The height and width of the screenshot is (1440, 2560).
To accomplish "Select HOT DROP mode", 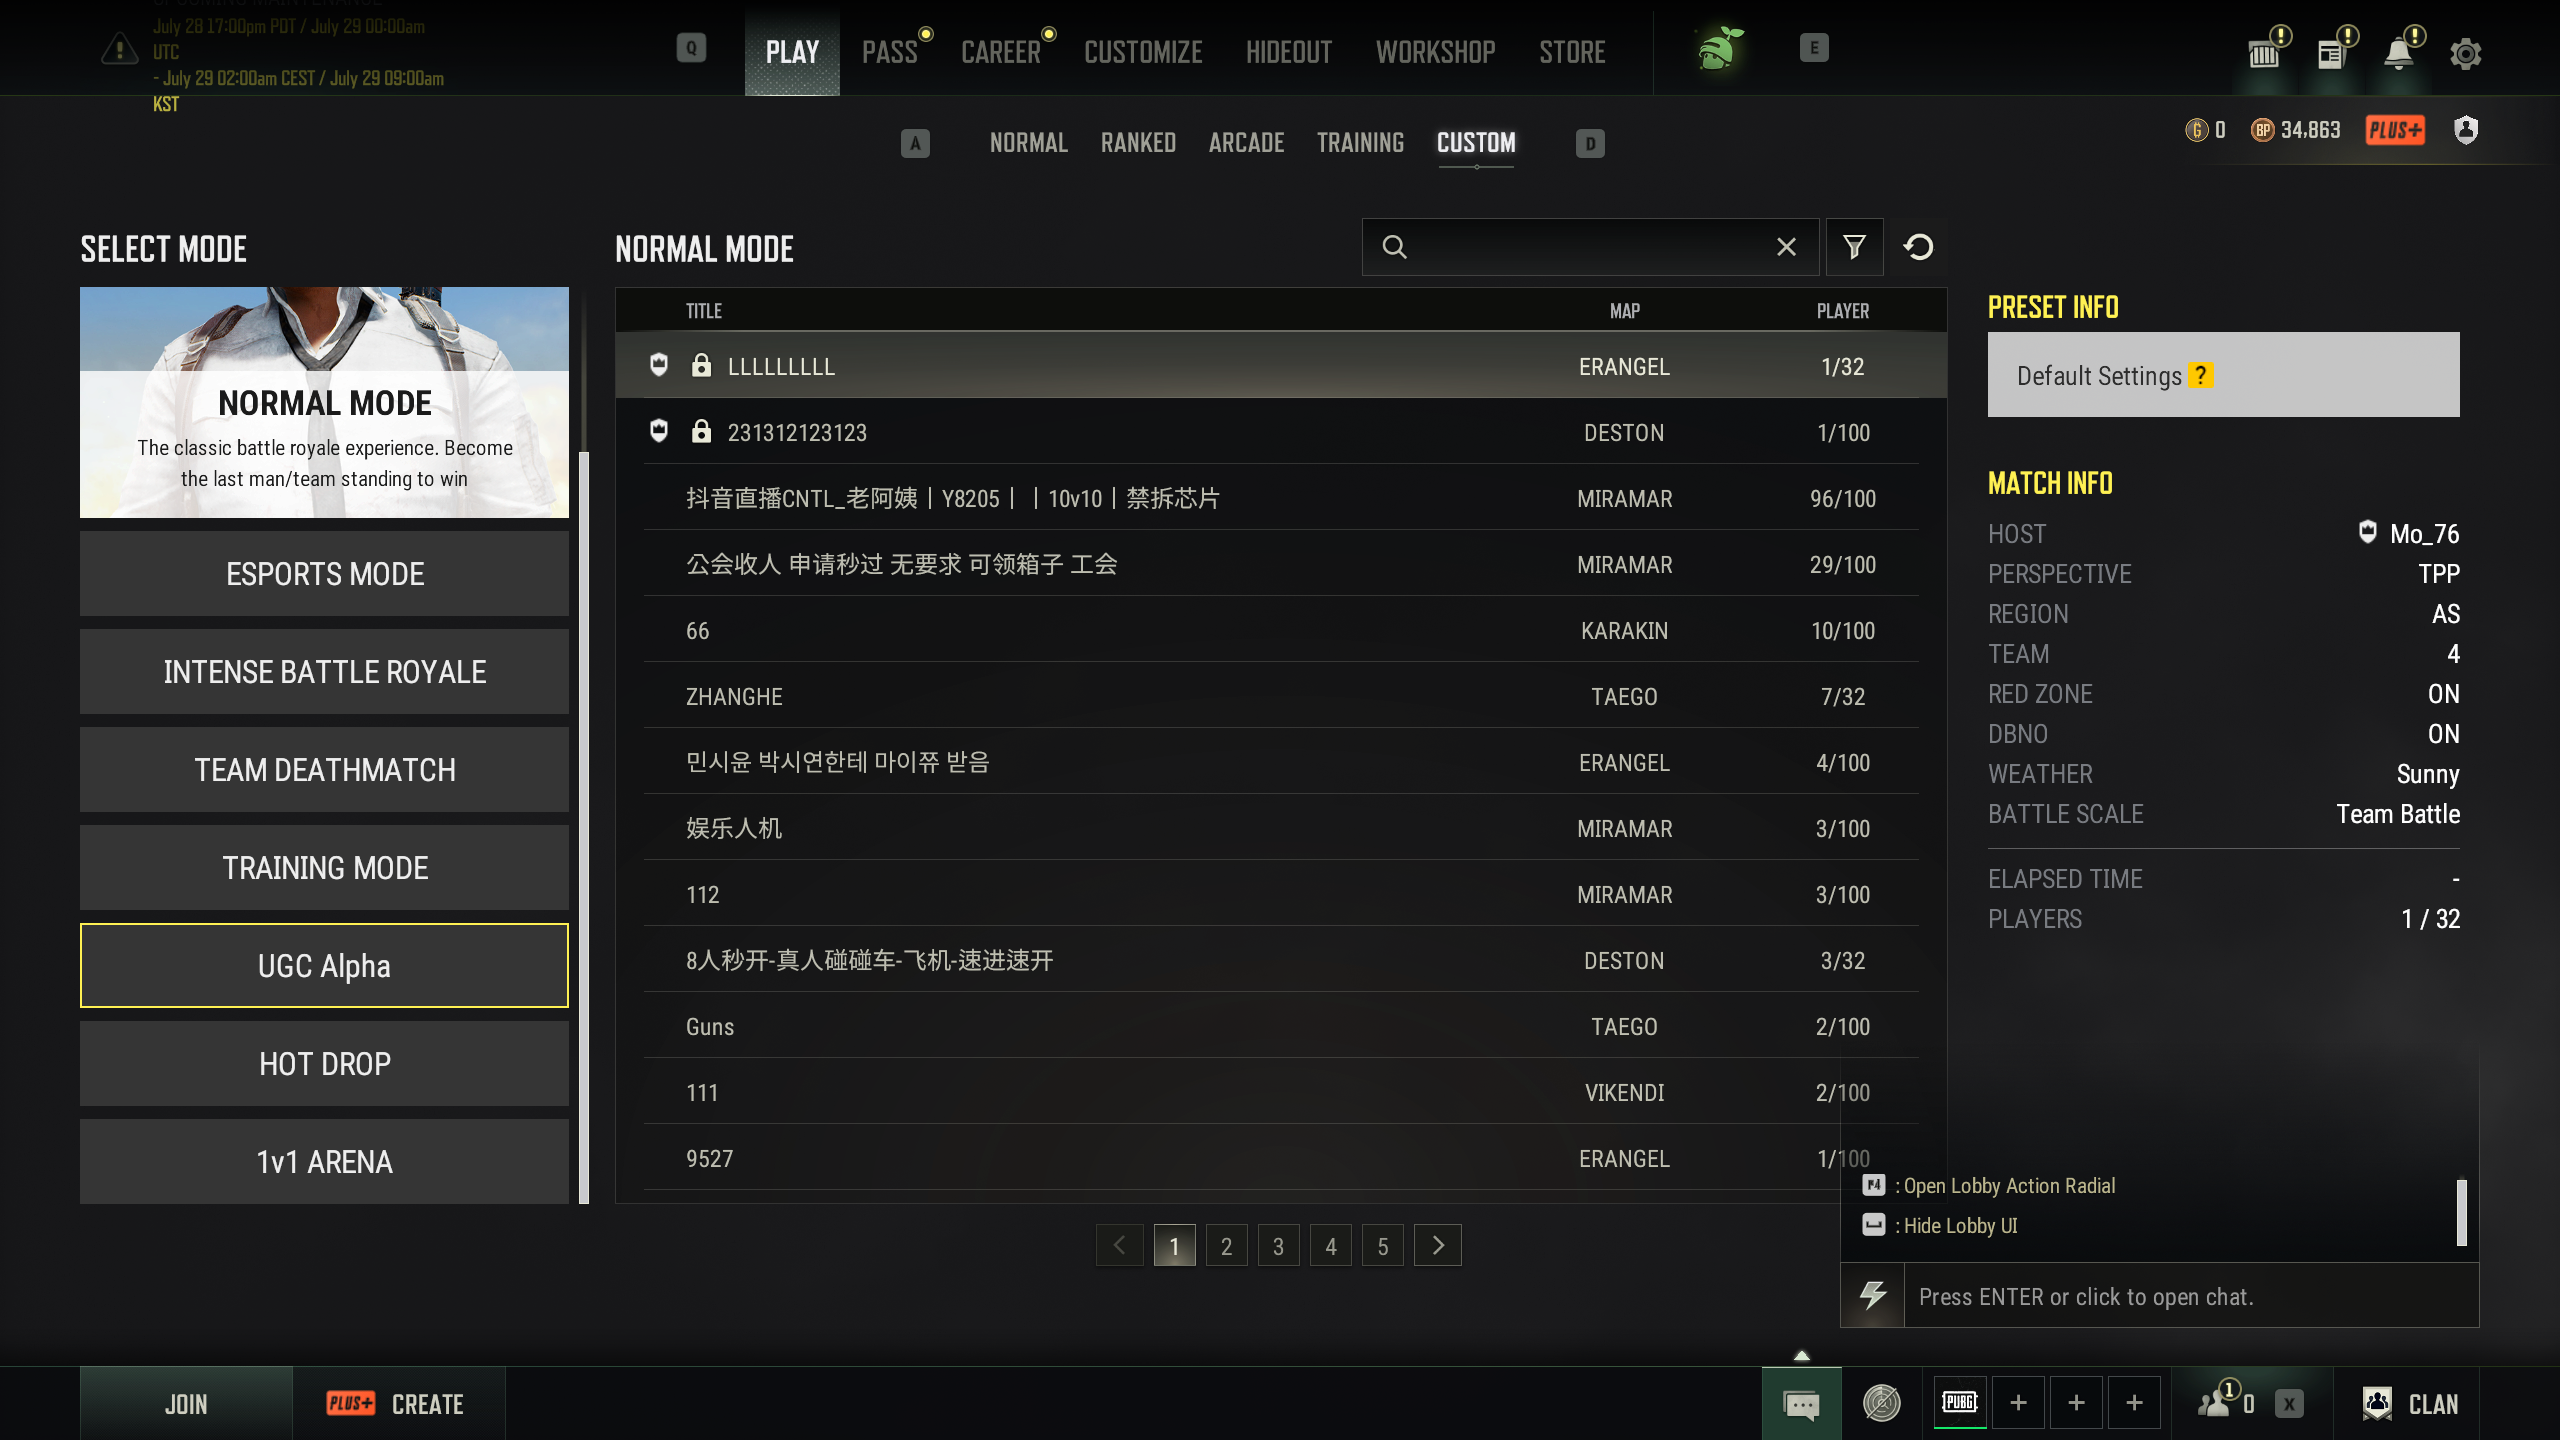I will [324, 1064].
